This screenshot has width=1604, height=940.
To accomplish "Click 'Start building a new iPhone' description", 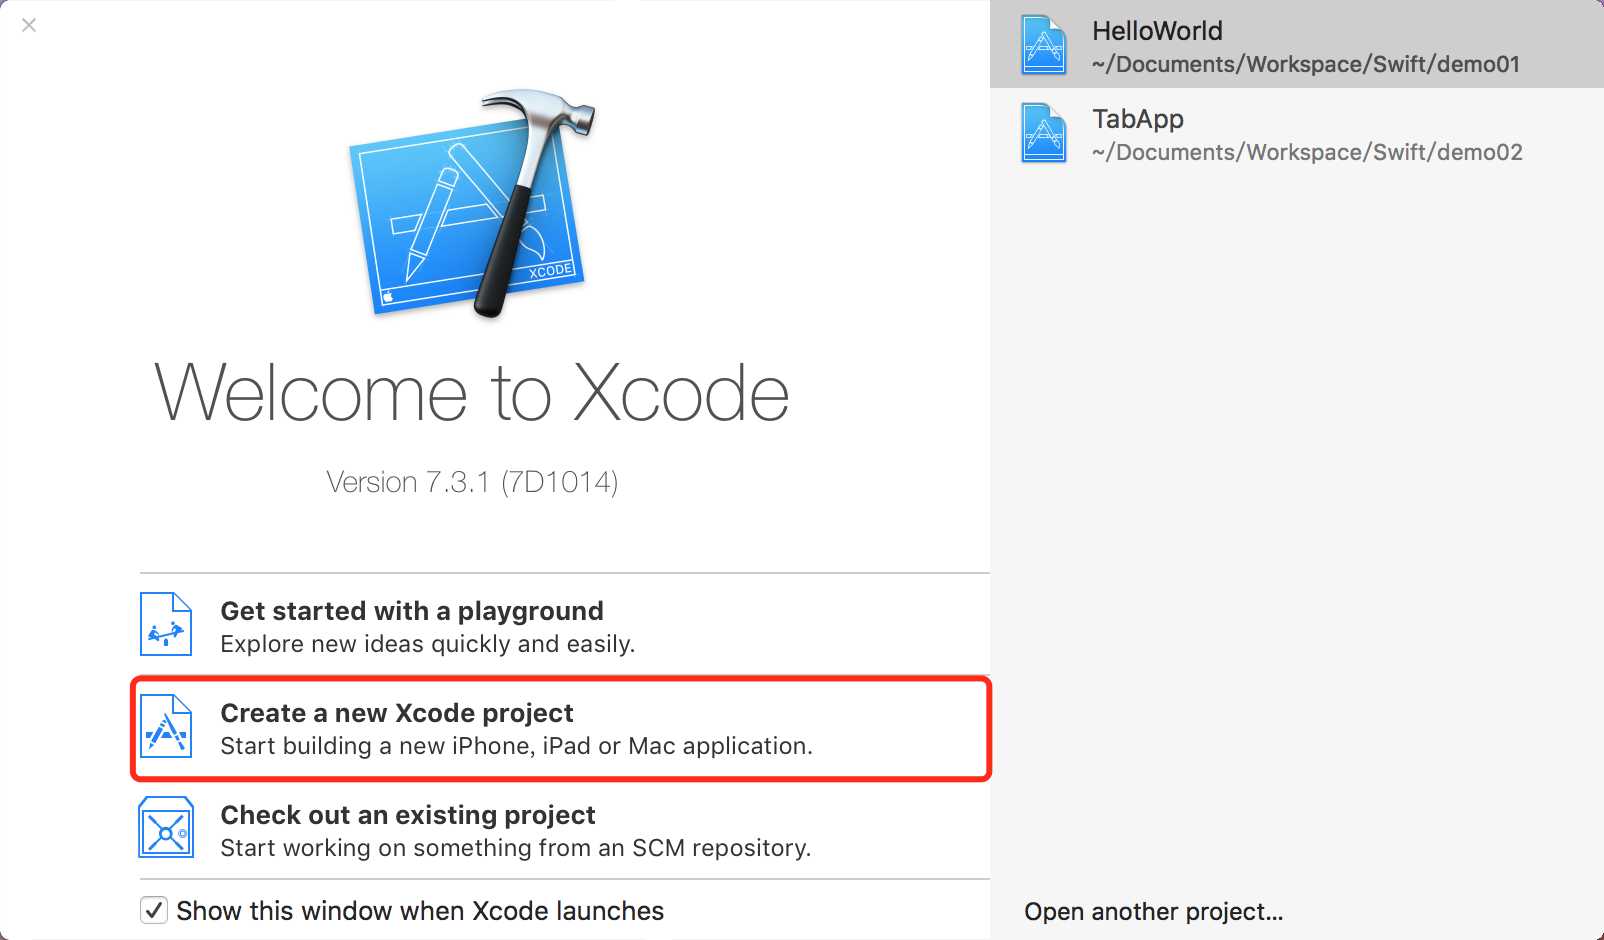I will [516, 746].
